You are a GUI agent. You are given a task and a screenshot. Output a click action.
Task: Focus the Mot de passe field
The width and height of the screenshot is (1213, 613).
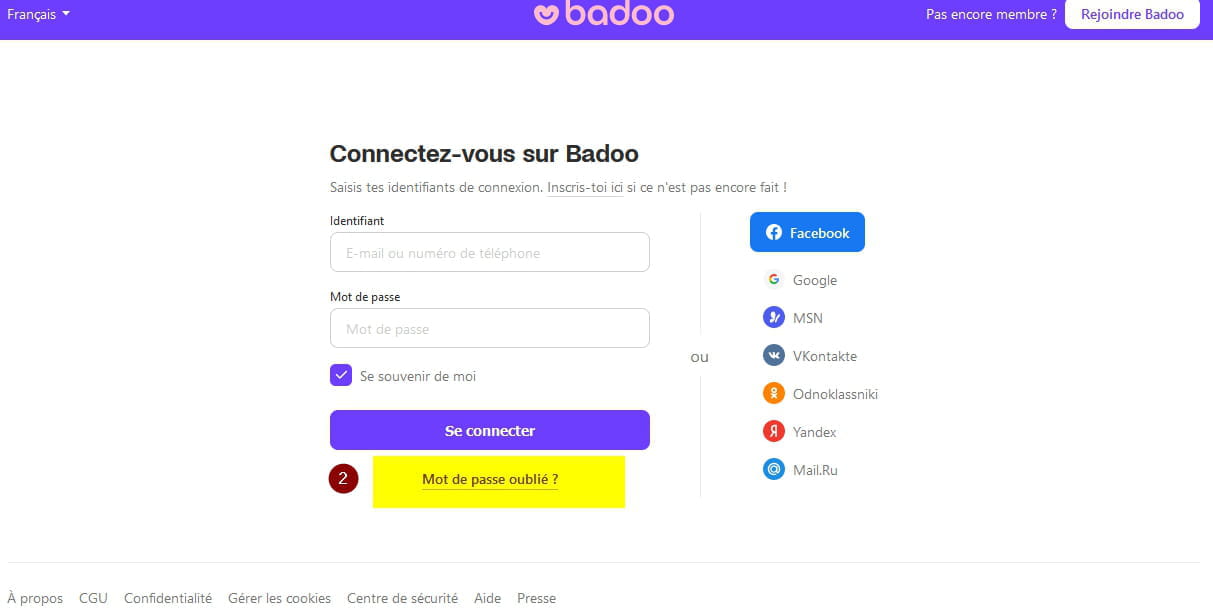[490, 328]
